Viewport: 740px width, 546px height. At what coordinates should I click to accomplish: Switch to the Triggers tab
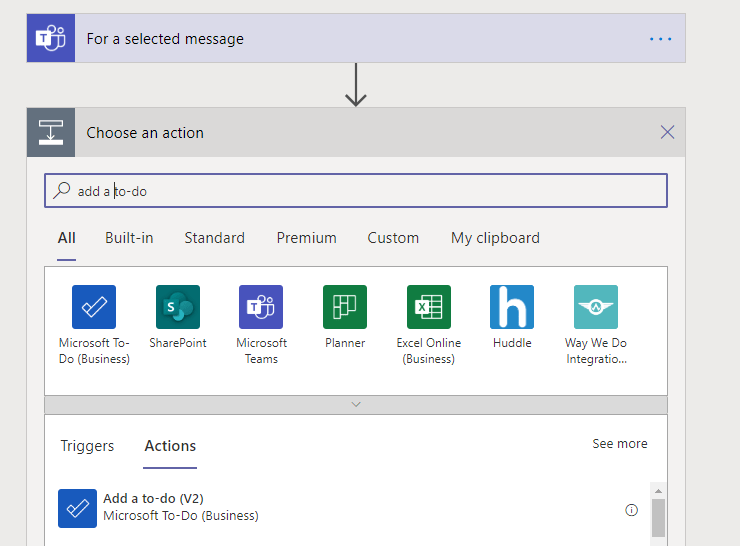click(x=87, y=446)
